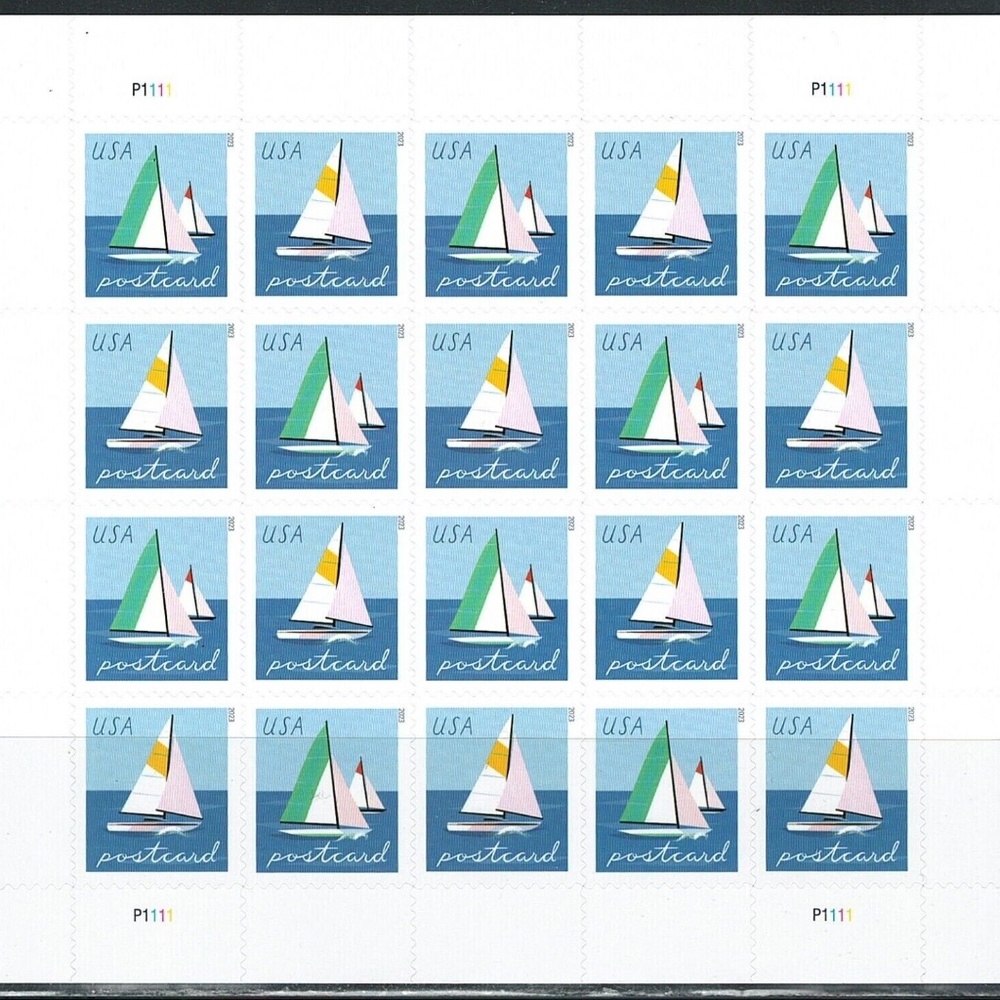Select the green-sail stamp, third row, third column
Viewport: 1000px width, 1000px height.
(x=496, y=598)
